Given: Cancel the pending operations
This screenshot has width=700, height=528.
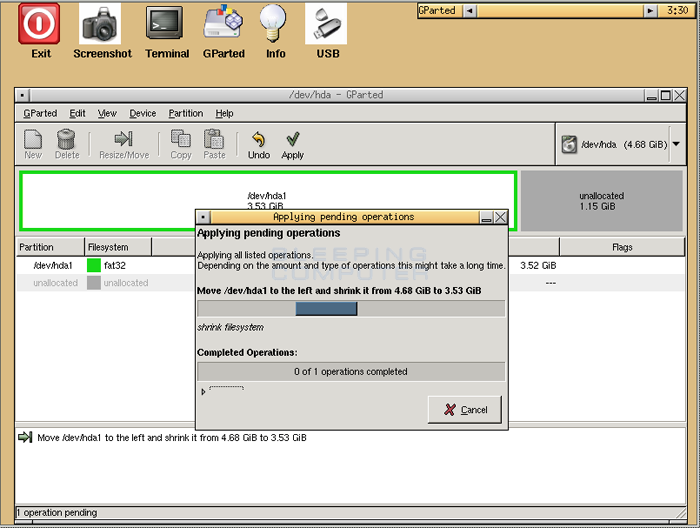Looking at the screenshot, I should tap(465, 409).
